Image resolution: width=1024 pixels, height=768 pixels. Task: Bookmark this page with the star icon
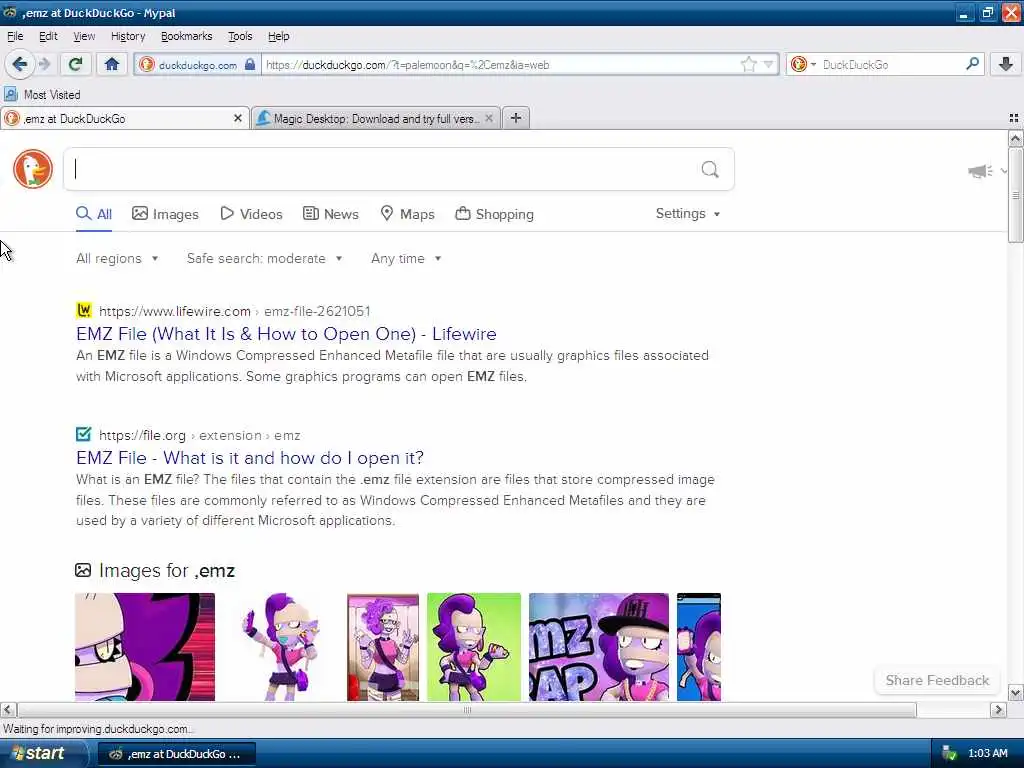[748, 64]
